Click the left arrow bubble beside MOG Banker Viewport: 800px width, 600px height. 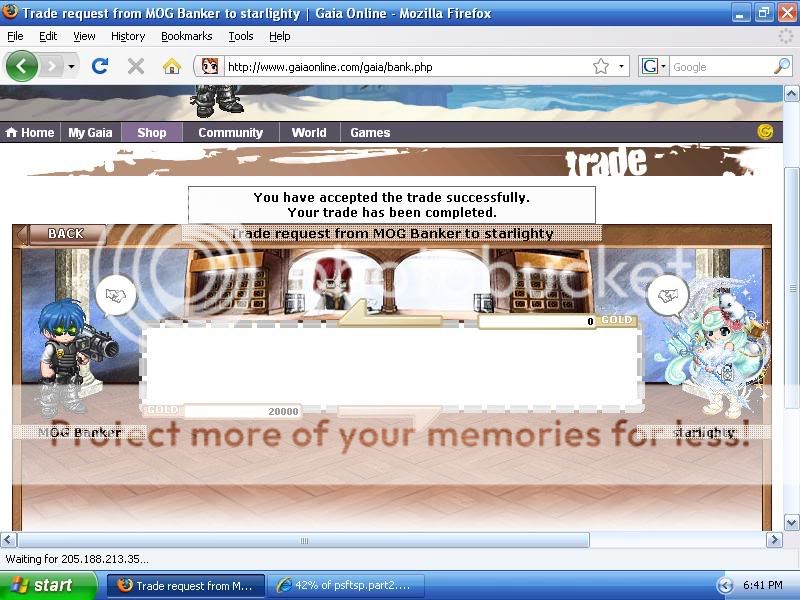click(x=116, y=297)
